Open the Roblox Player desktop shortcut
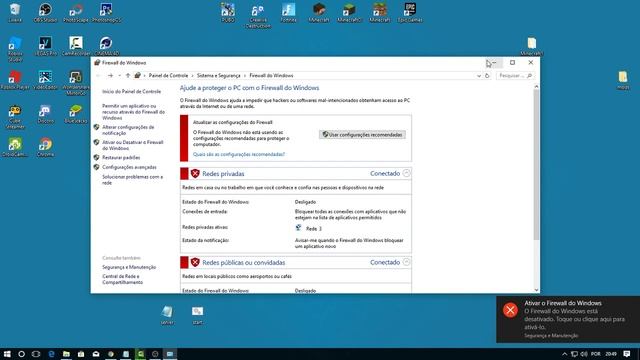Screen dimensions: 640x360 coord(15,80)
